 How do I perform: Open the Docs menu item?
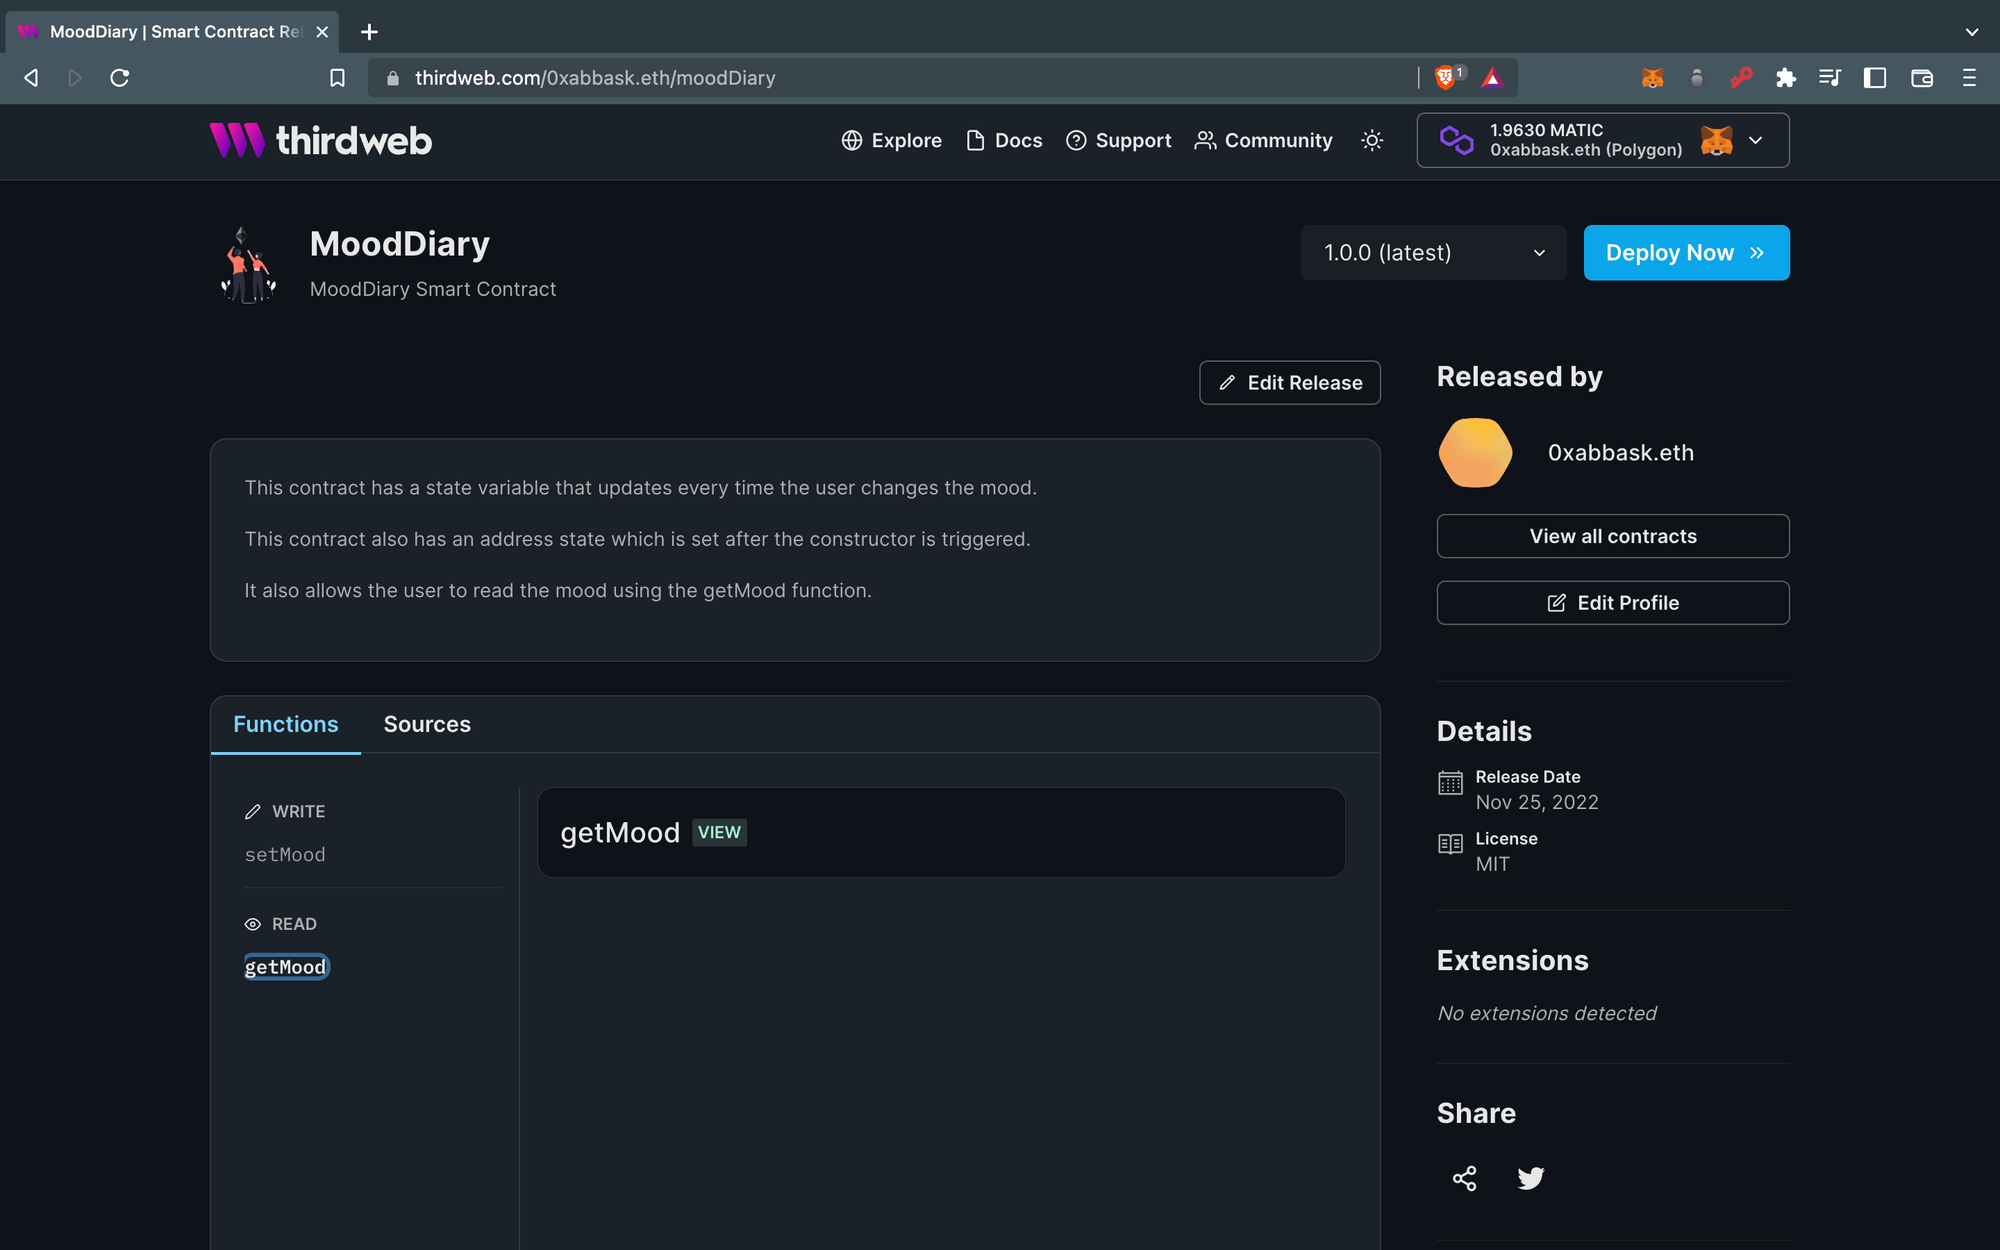(x=1003, y=141)
